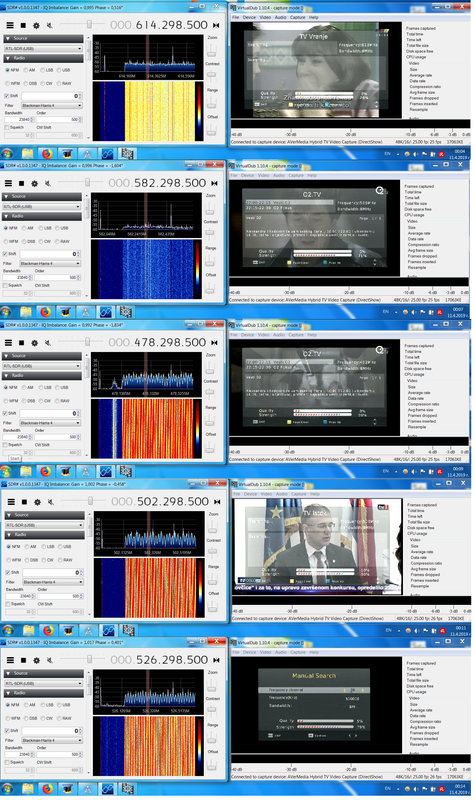Image resolution: width=475 pixels, height=800 pixels.
Task: Open the hamburger menu in the SDR# 614.298.500 window
Action: 10,25
